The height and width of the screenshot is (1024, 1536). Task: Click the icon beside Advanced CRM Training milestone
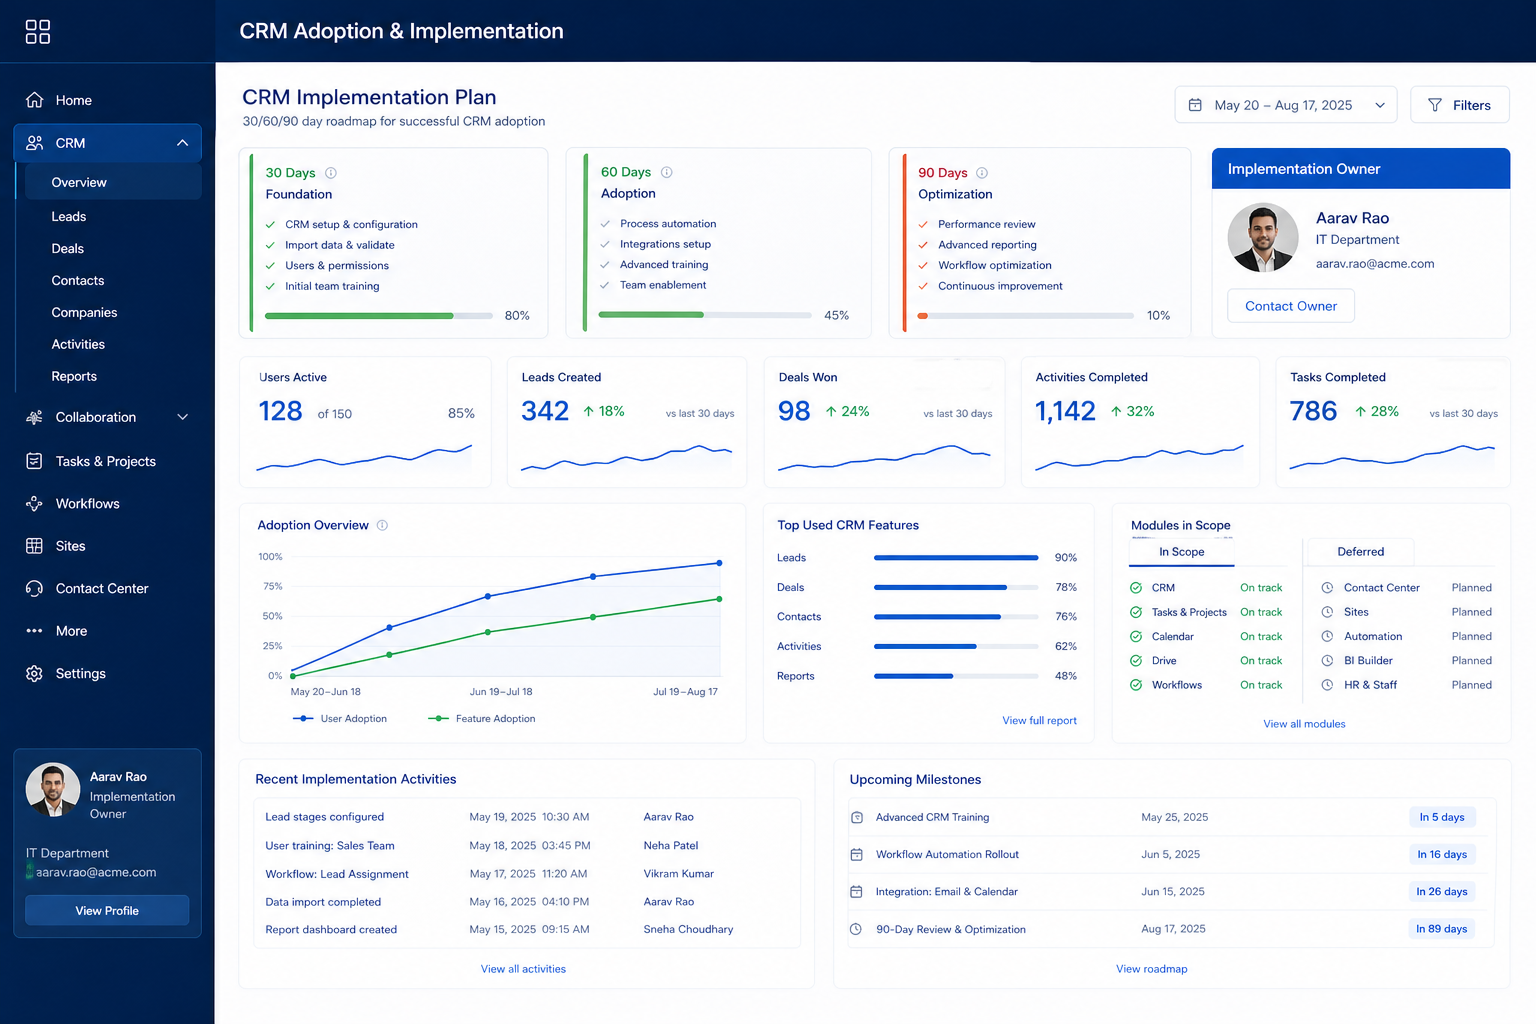856,817
